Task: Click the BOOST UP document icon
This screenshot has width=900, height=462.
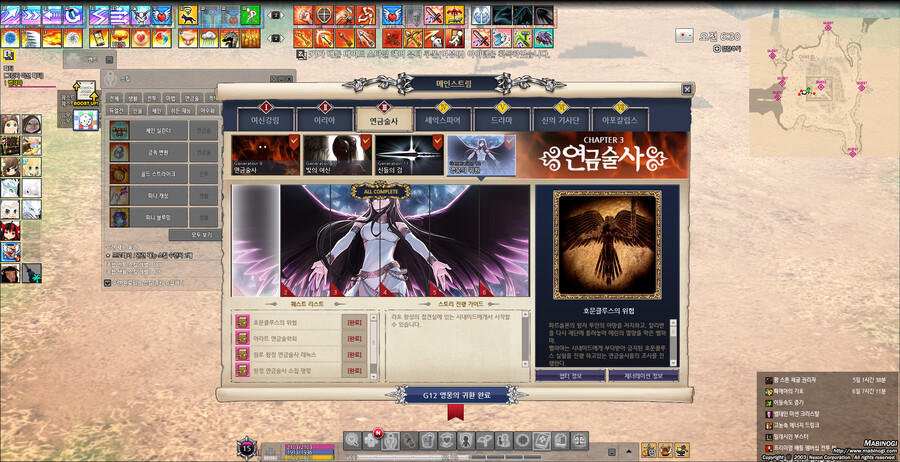Action: (x=84, y=93)
